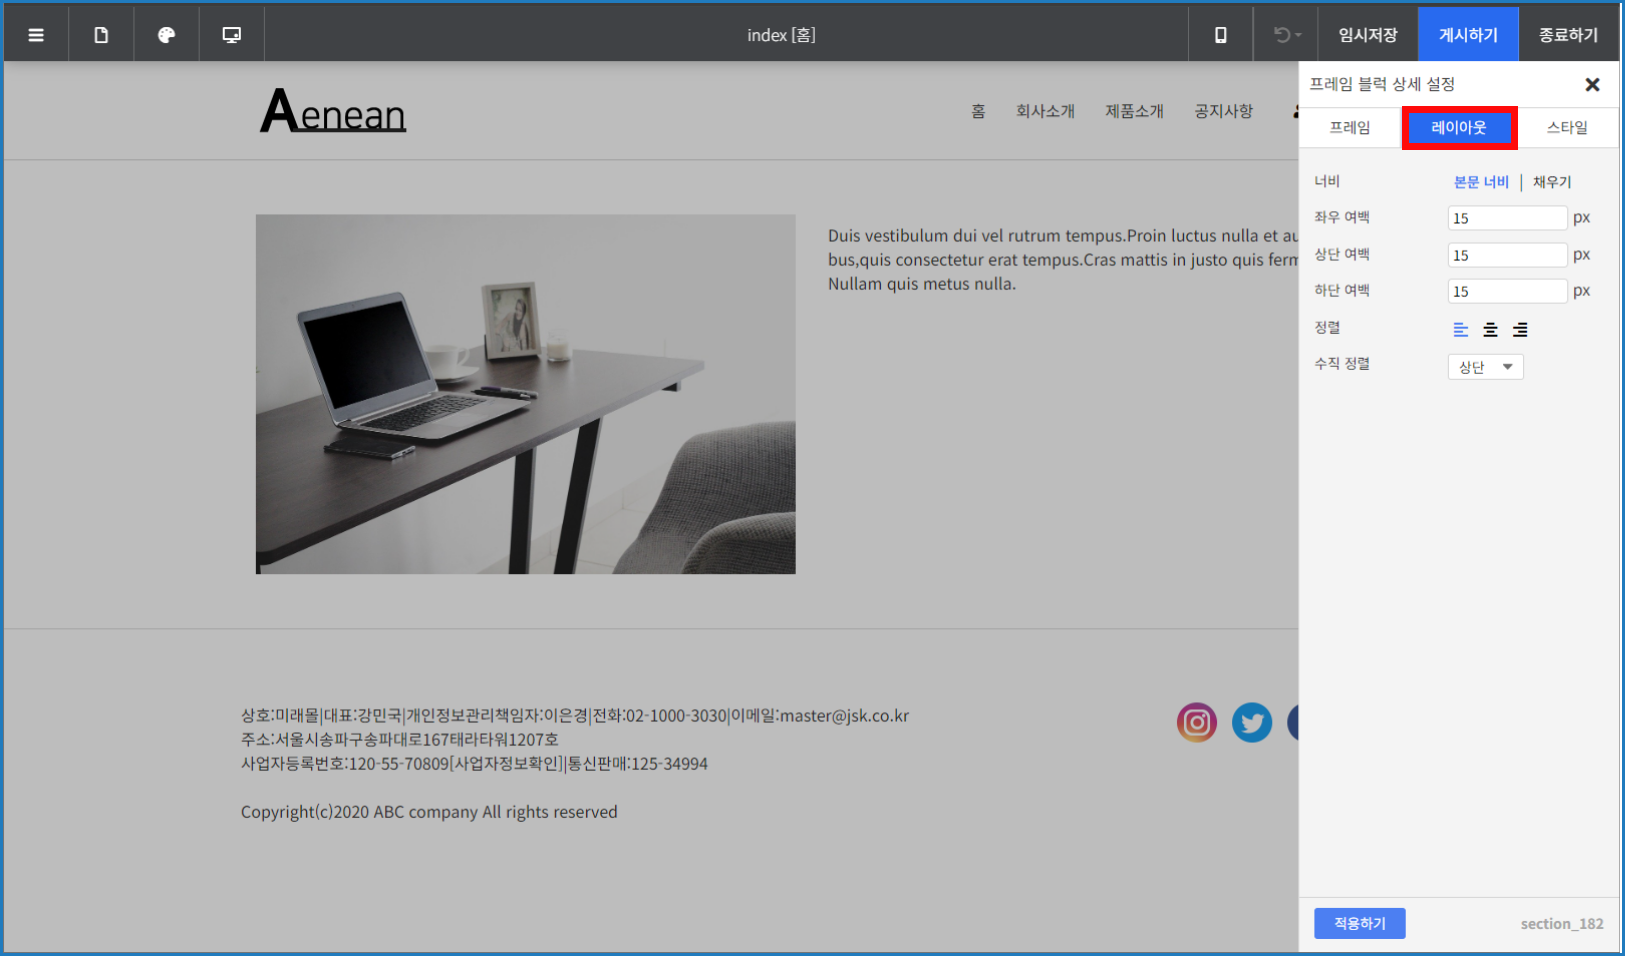This screenshot has width=1625, height=956.
Task: Choose 채우기 width option
Action: [1552, 182]
